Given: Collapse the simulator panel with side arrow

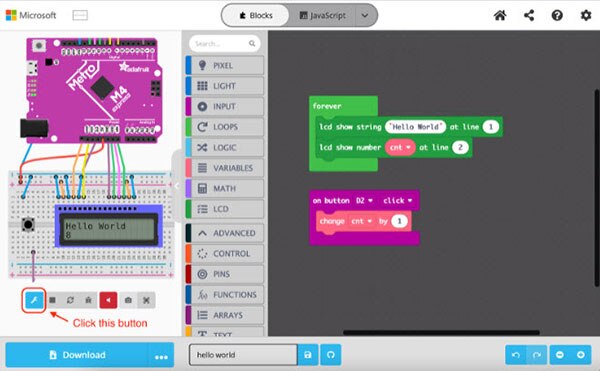Looking at the screenshot, I should 177,186.
